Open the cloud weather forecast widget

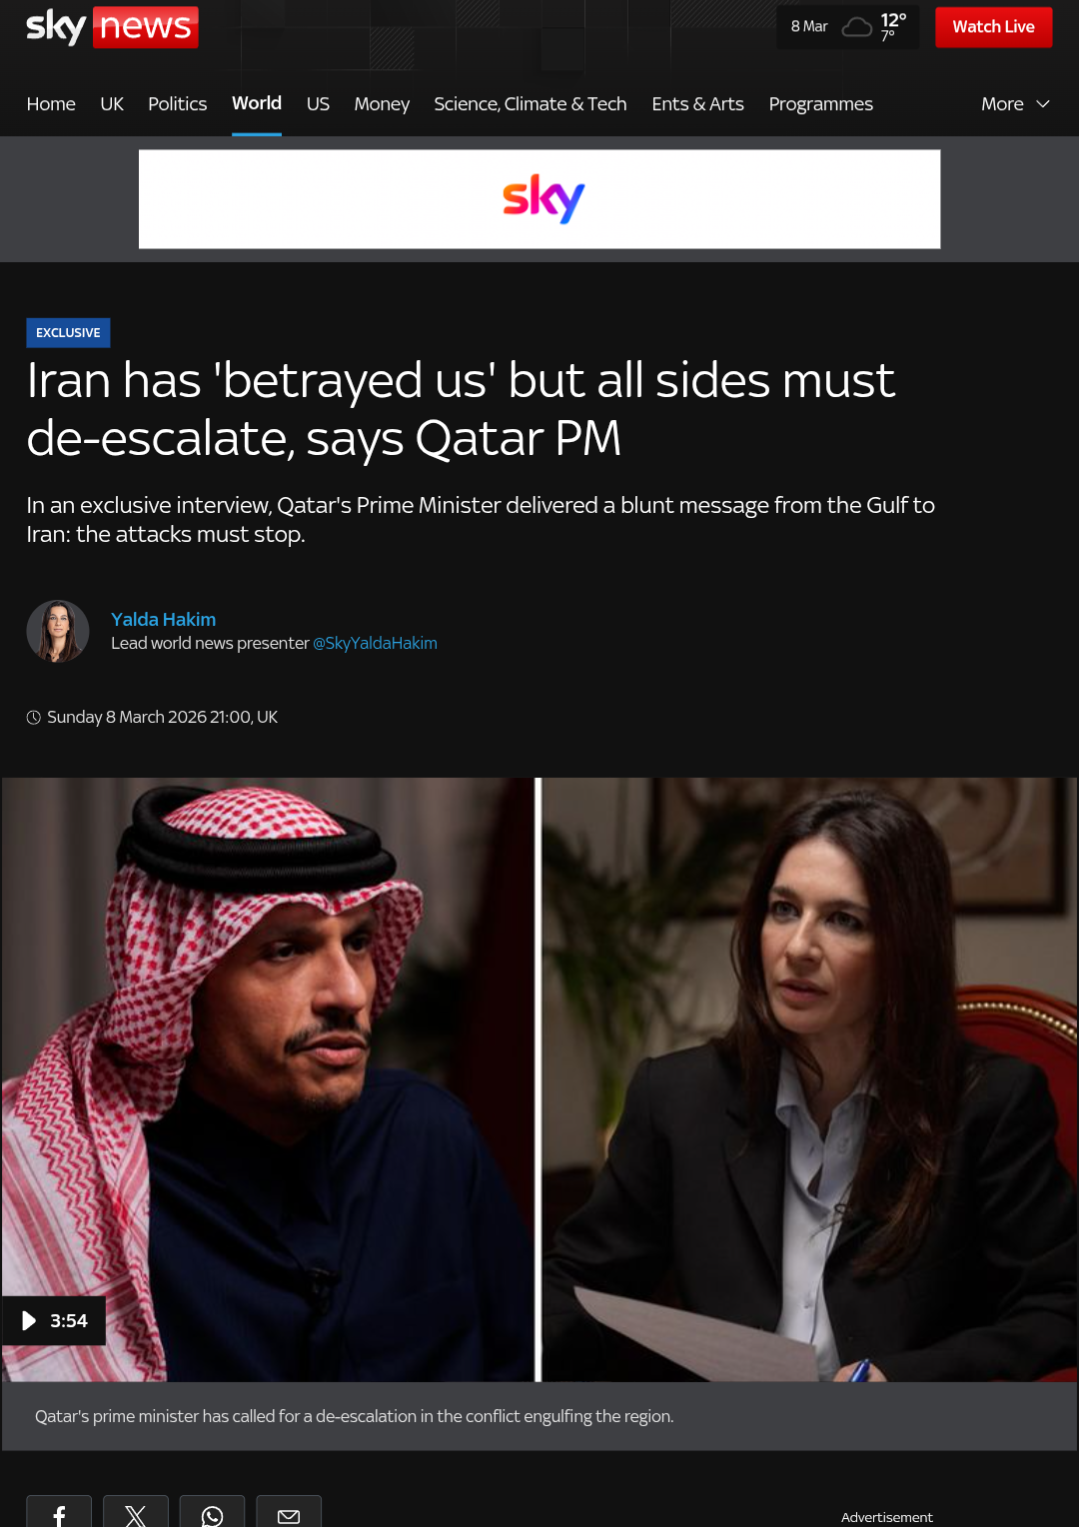coord(848,27)
